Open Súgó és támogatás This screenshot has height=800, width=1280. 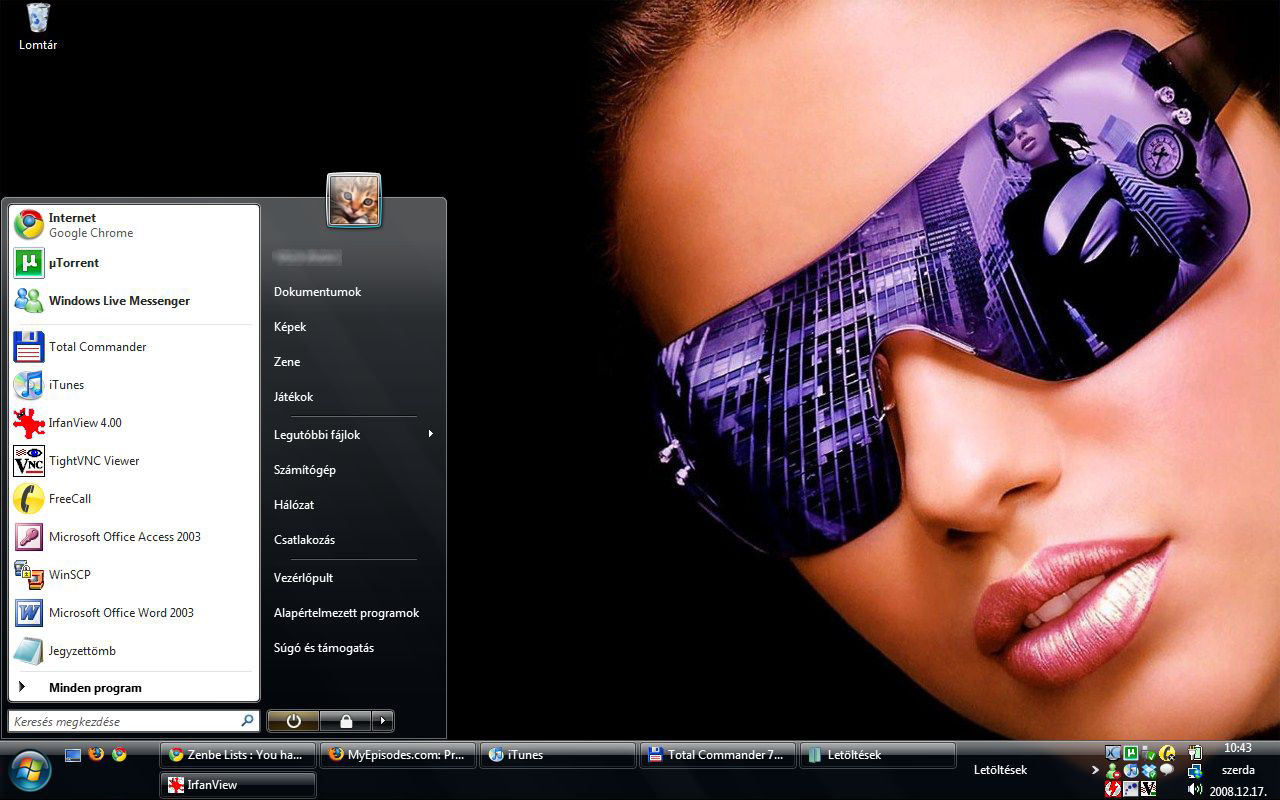tap(324, 648)
